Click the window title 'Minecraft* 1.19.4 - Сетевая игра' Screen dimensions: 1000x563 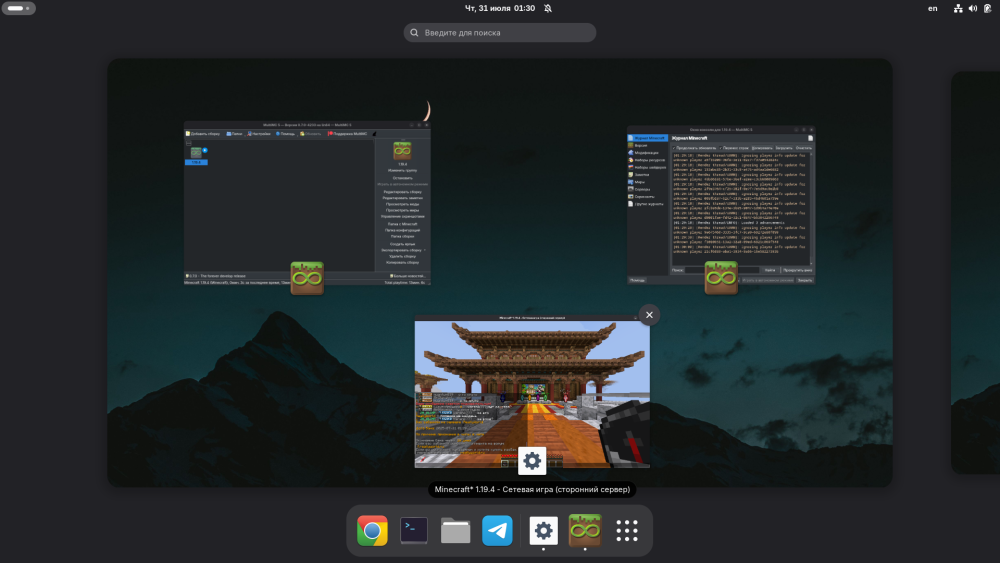(x=532, y=490)
